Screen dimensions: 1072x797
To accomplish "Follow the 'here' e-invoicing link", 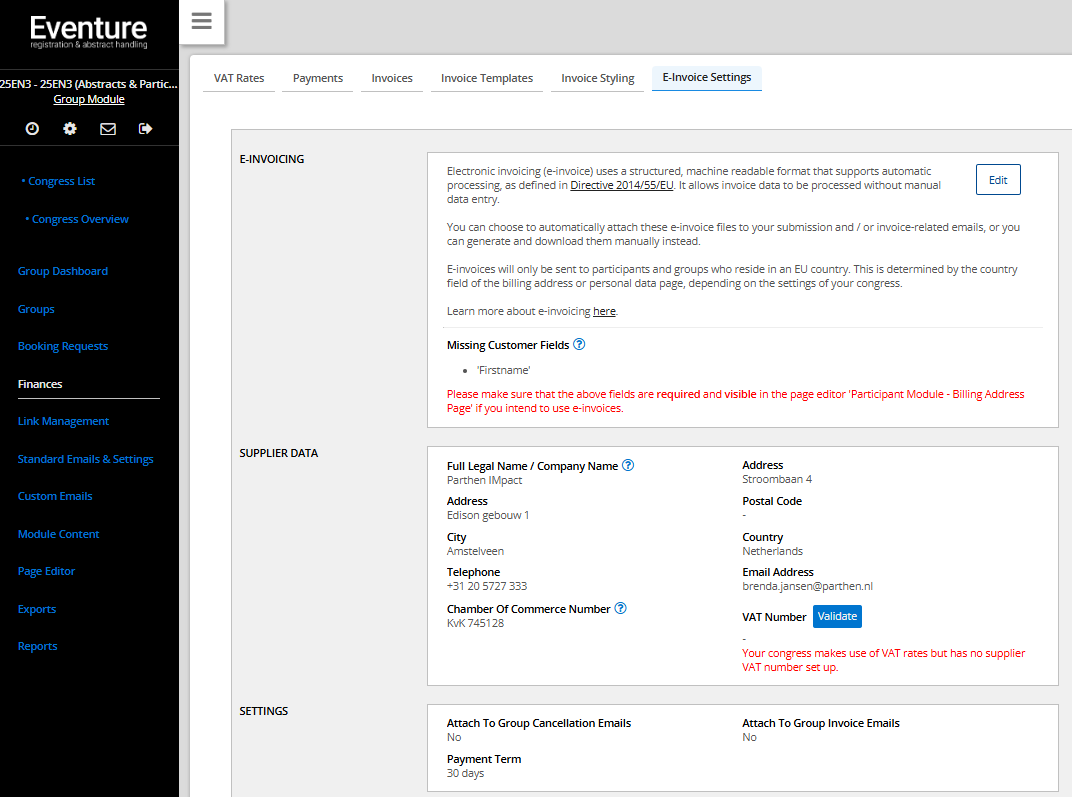I will [604, 312].
